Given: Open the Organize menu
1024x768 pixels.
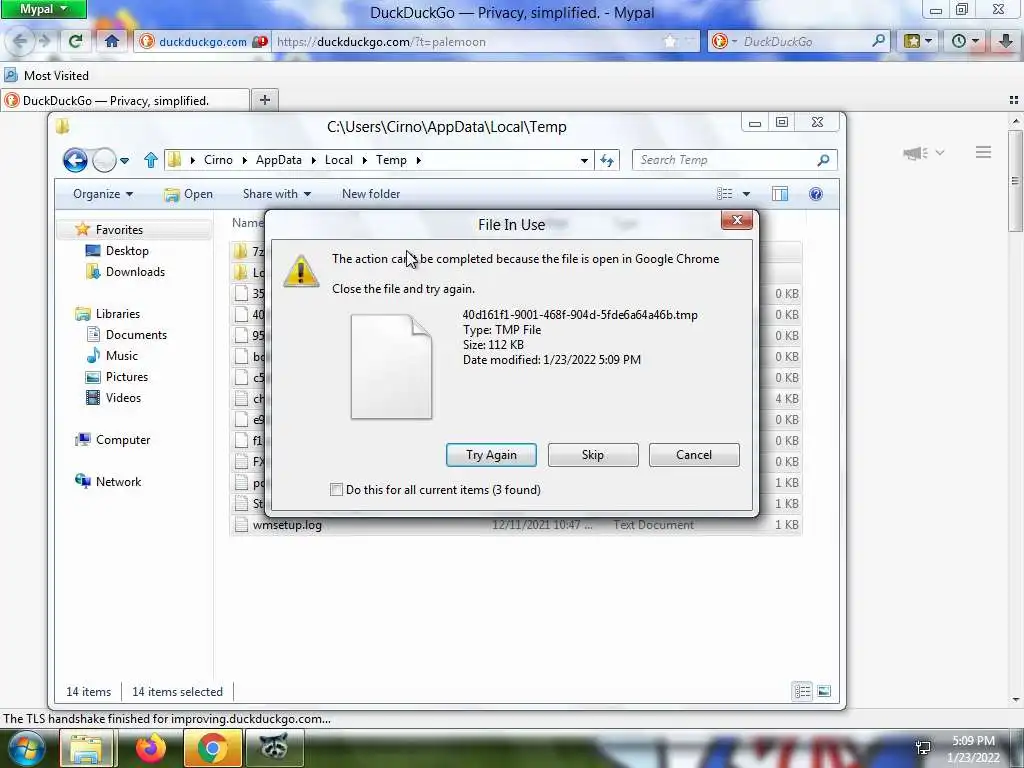Looking at the screenshot, I should [103, 194].
